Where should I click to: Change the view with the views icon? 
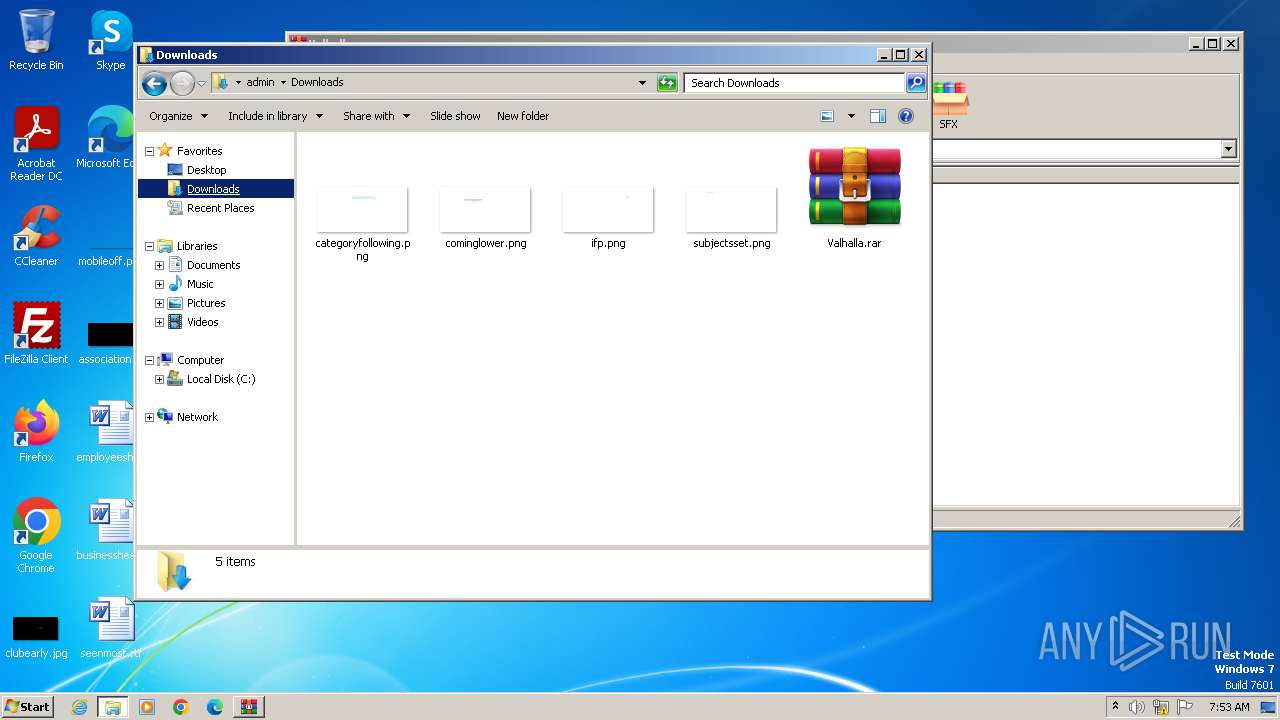coord(827,116)
